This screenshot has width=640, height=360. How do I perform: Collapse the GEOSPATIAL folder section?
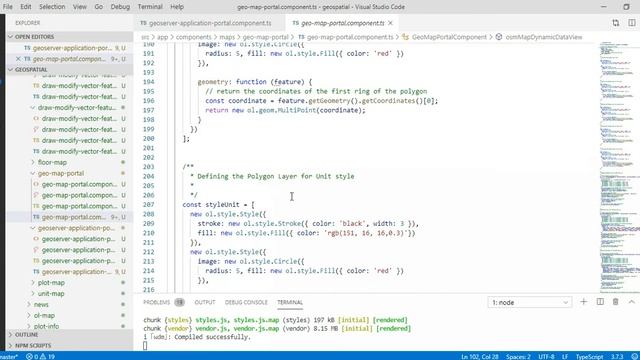(31, 70)
